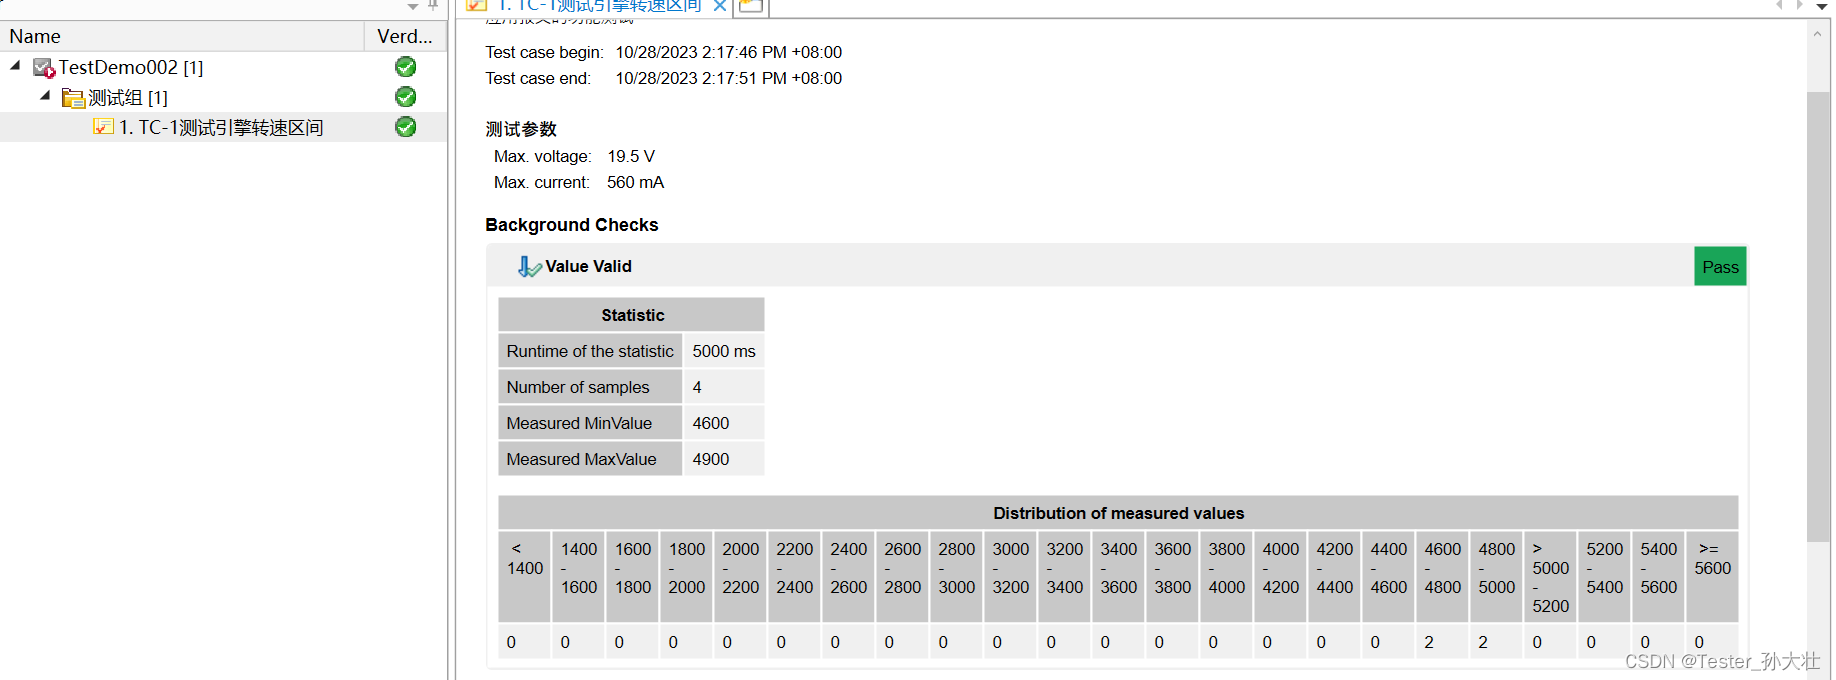Click the 测试组 folder icon
This screenshot has width=1836, height=680.
pos(73,98)
